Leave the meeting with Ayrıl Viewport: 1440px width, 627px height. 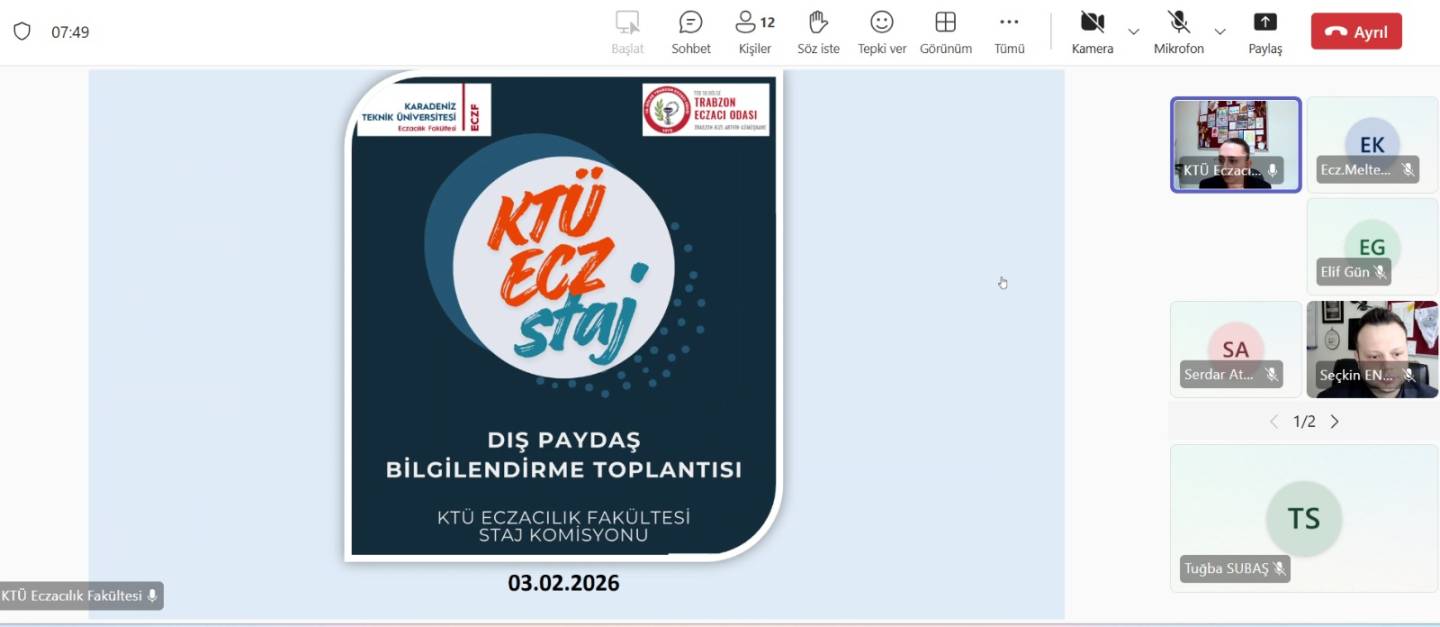pos(1356,32)
